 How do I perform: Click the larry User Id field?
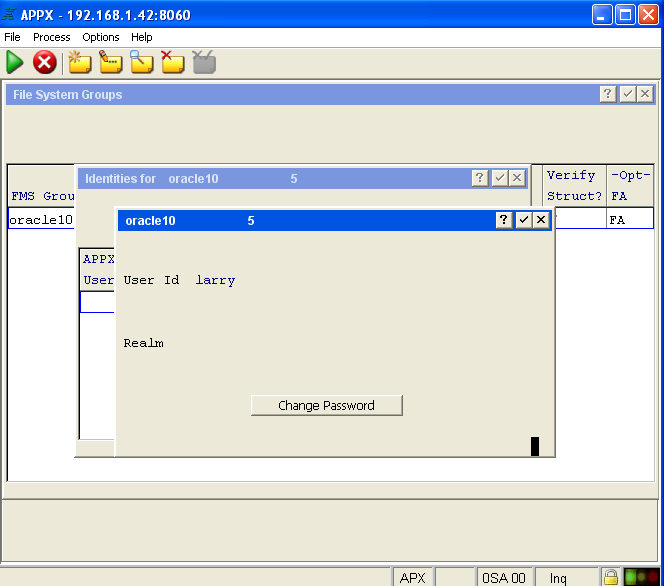coord(215,281)
